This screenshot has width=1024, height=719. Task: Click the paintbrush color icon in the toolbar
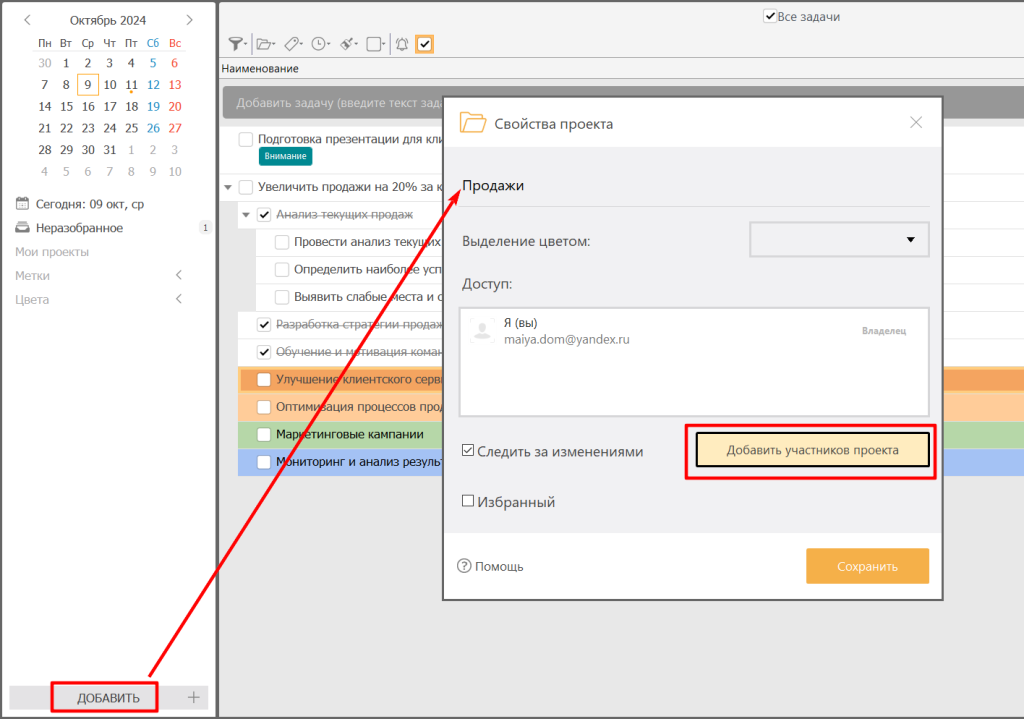347,44
